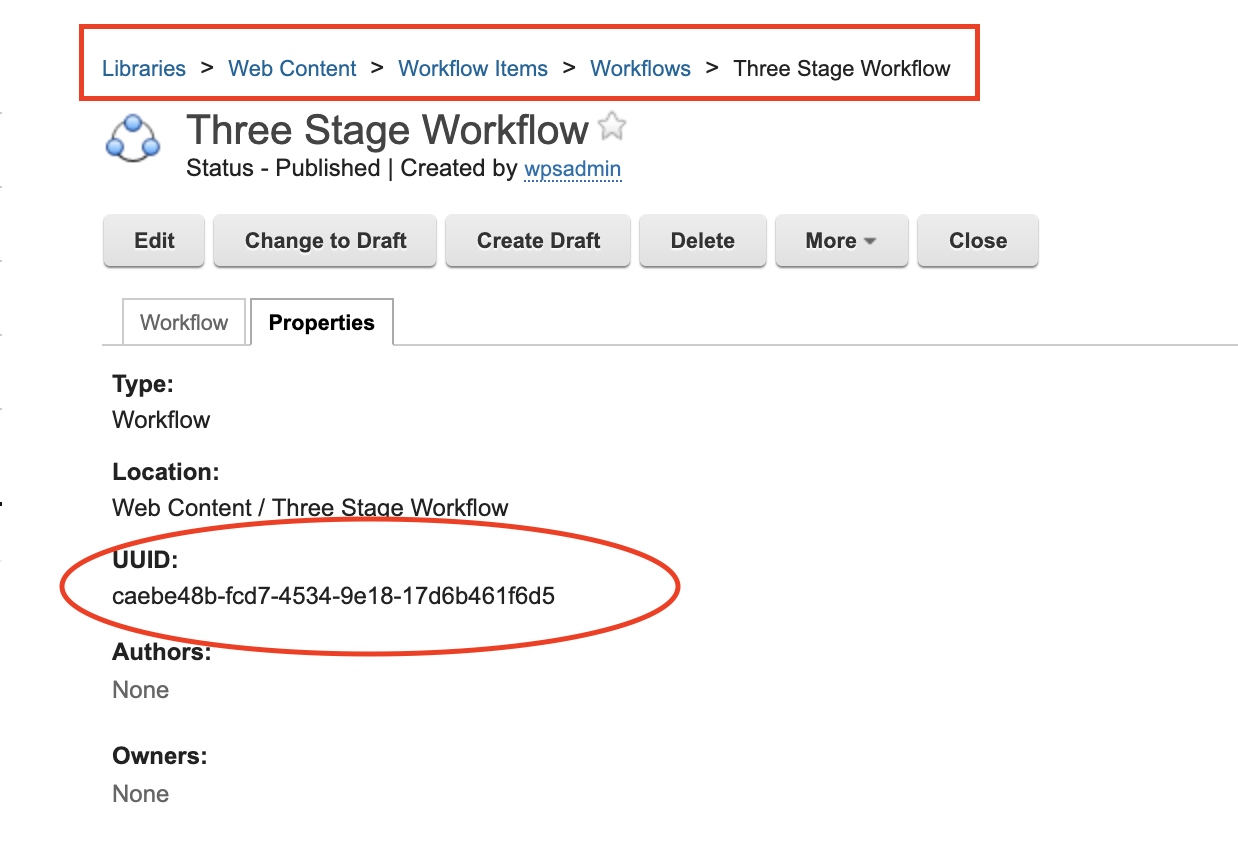Click the UUID value text
Viewport: 1238px width, 852px height.
333,597
